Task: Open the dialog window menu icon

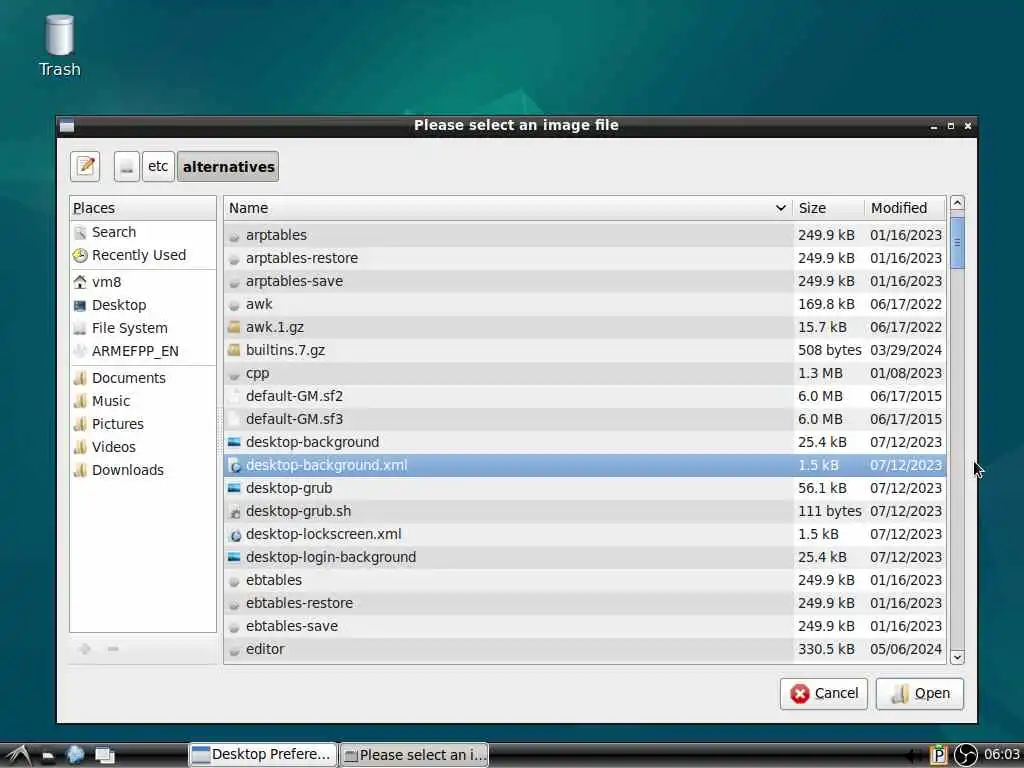Action: (67, 126)
